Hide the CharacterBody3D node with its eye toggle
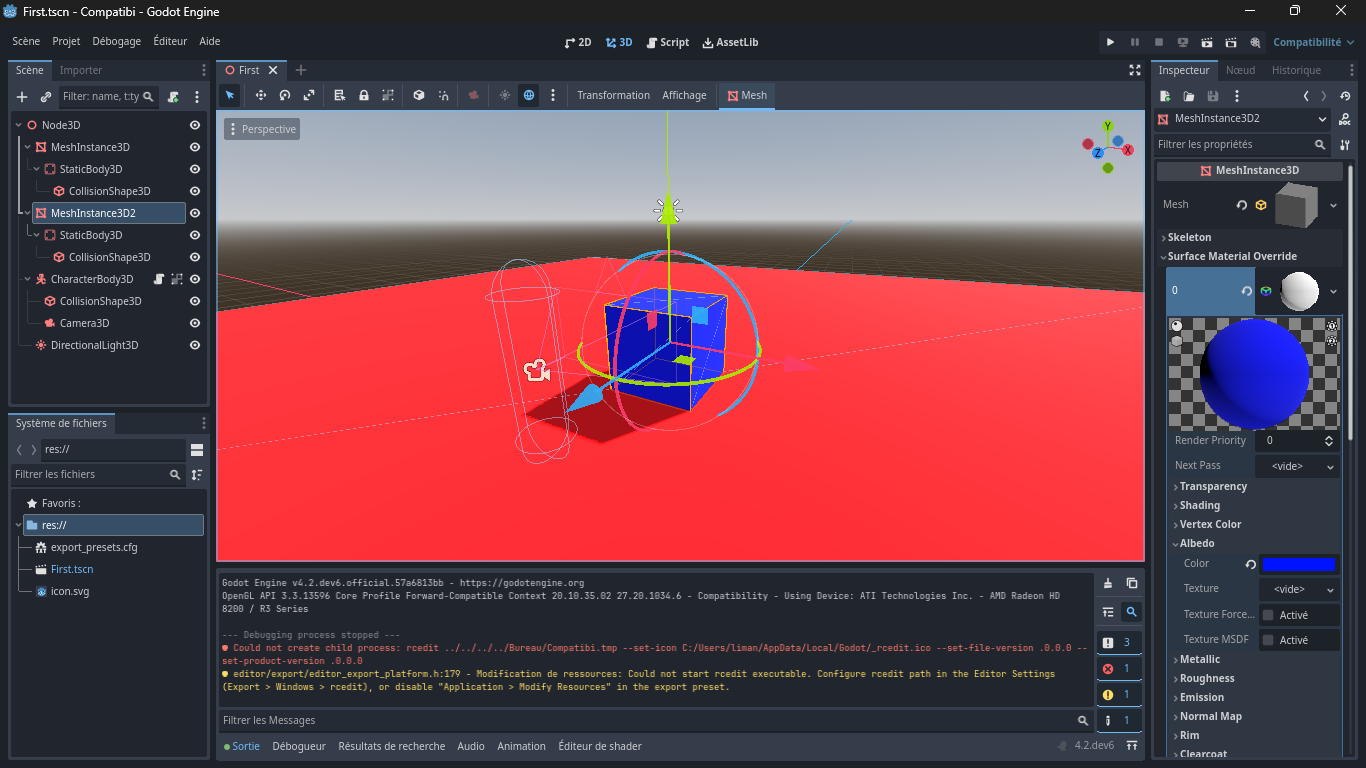 [x=194, y=279]
